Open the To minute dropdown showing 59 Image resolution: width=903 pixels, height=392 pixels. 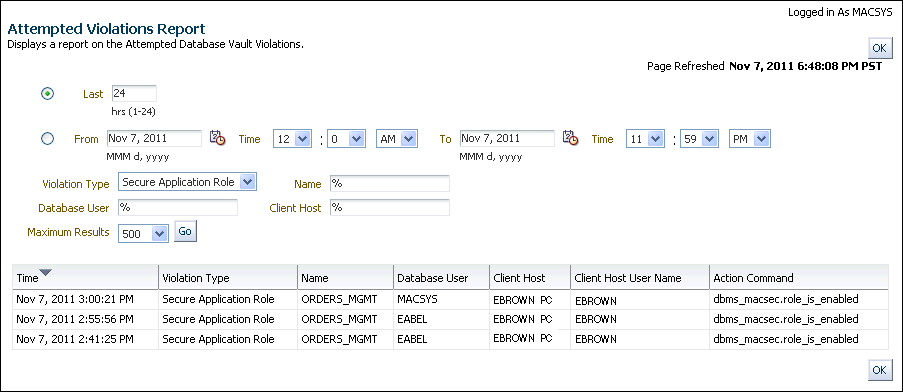pos(699,139)
